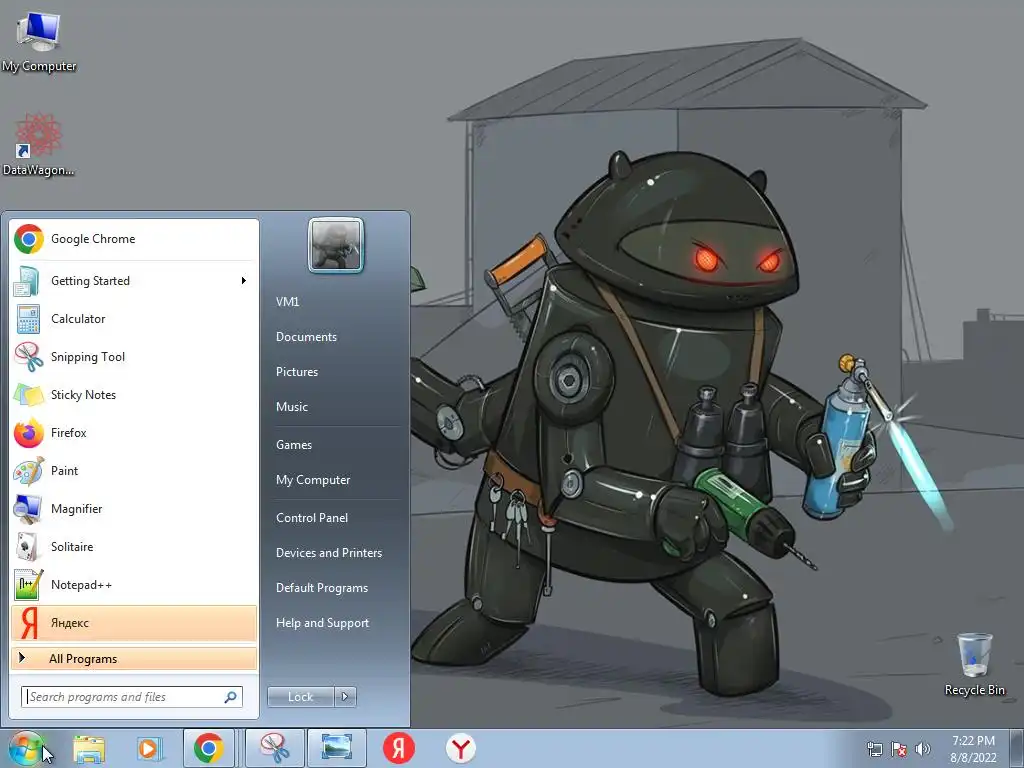This screenshot has height=768, width=1024.
Task: Switch to Snipping Tool on taskbar
Action: pos(275,748)
